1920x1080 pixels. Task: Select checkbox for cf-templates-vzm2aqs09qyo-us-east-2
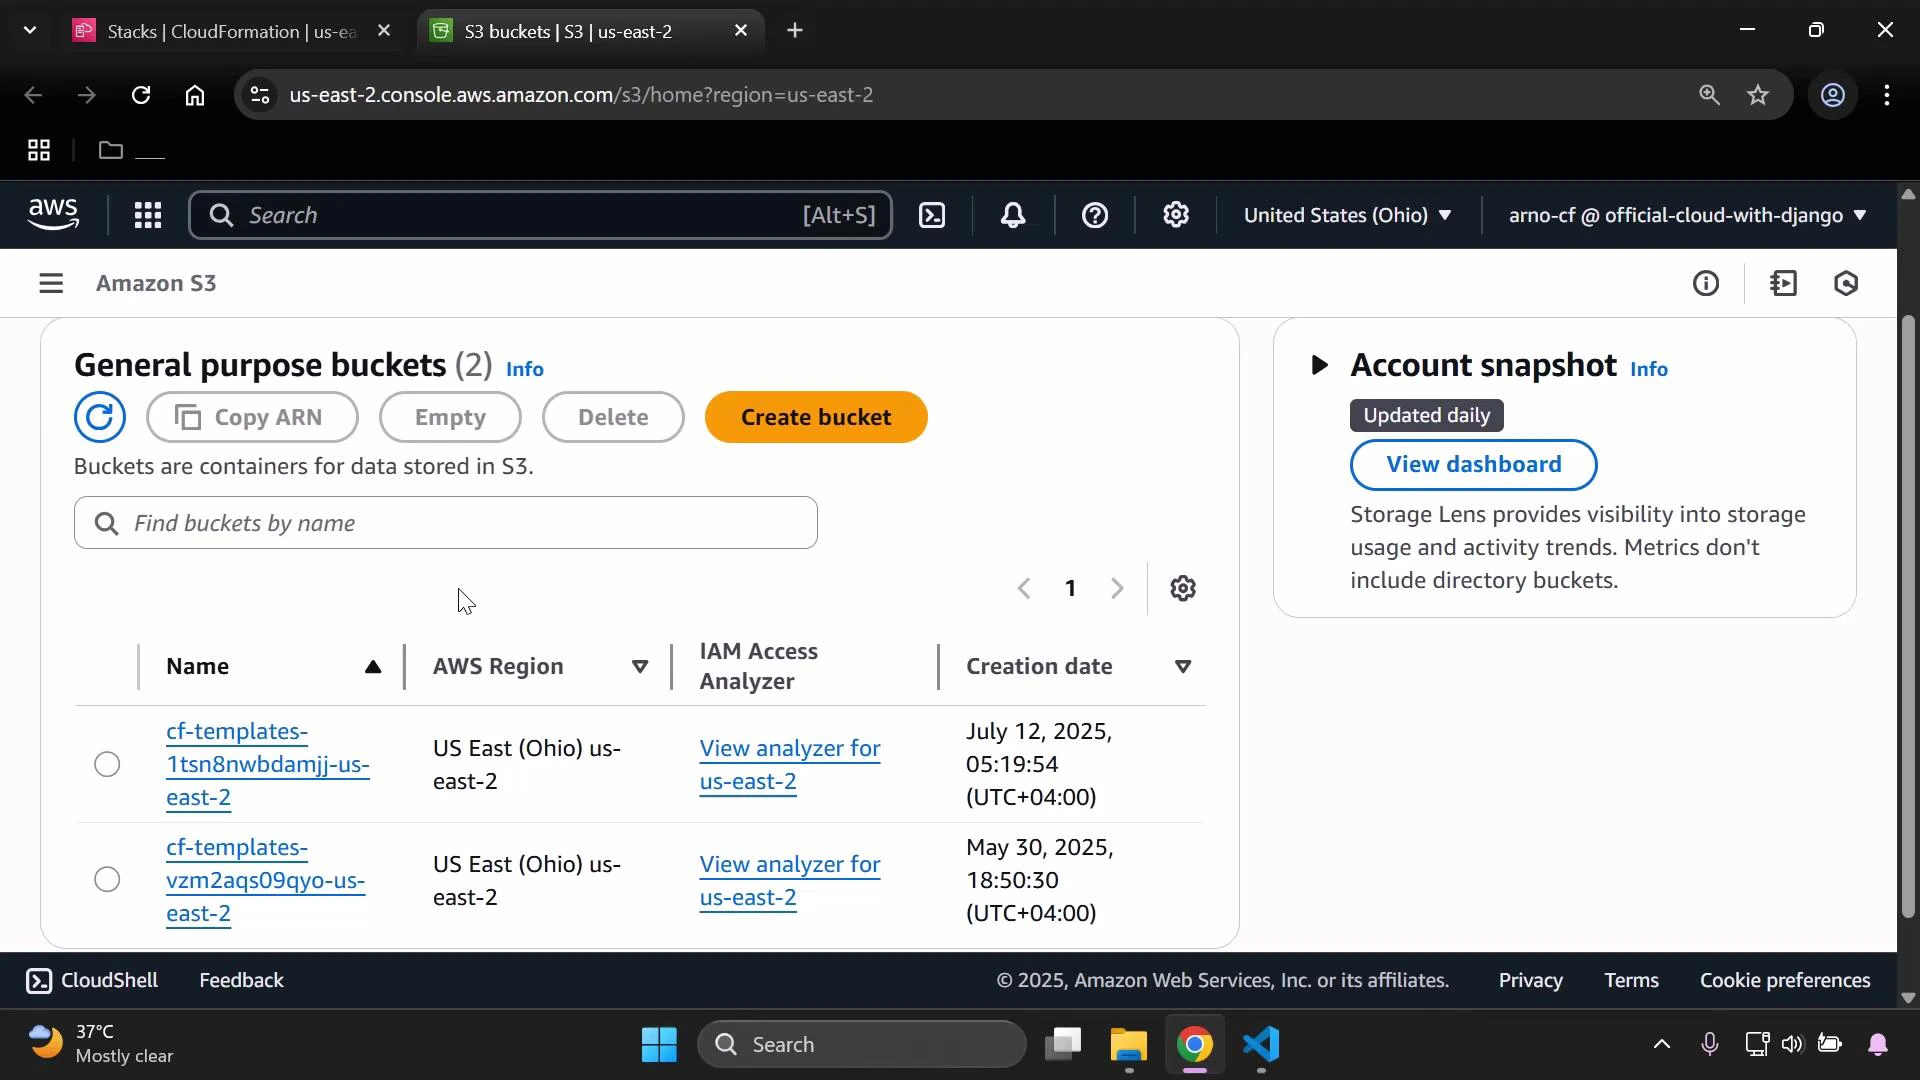pyautogui.click(x=105, y=880)
